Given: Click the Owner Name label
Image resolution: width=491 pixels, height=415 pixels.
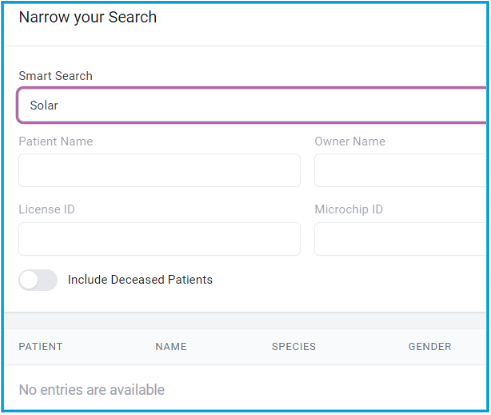Looking at the screenshot, I should [350, 142].
